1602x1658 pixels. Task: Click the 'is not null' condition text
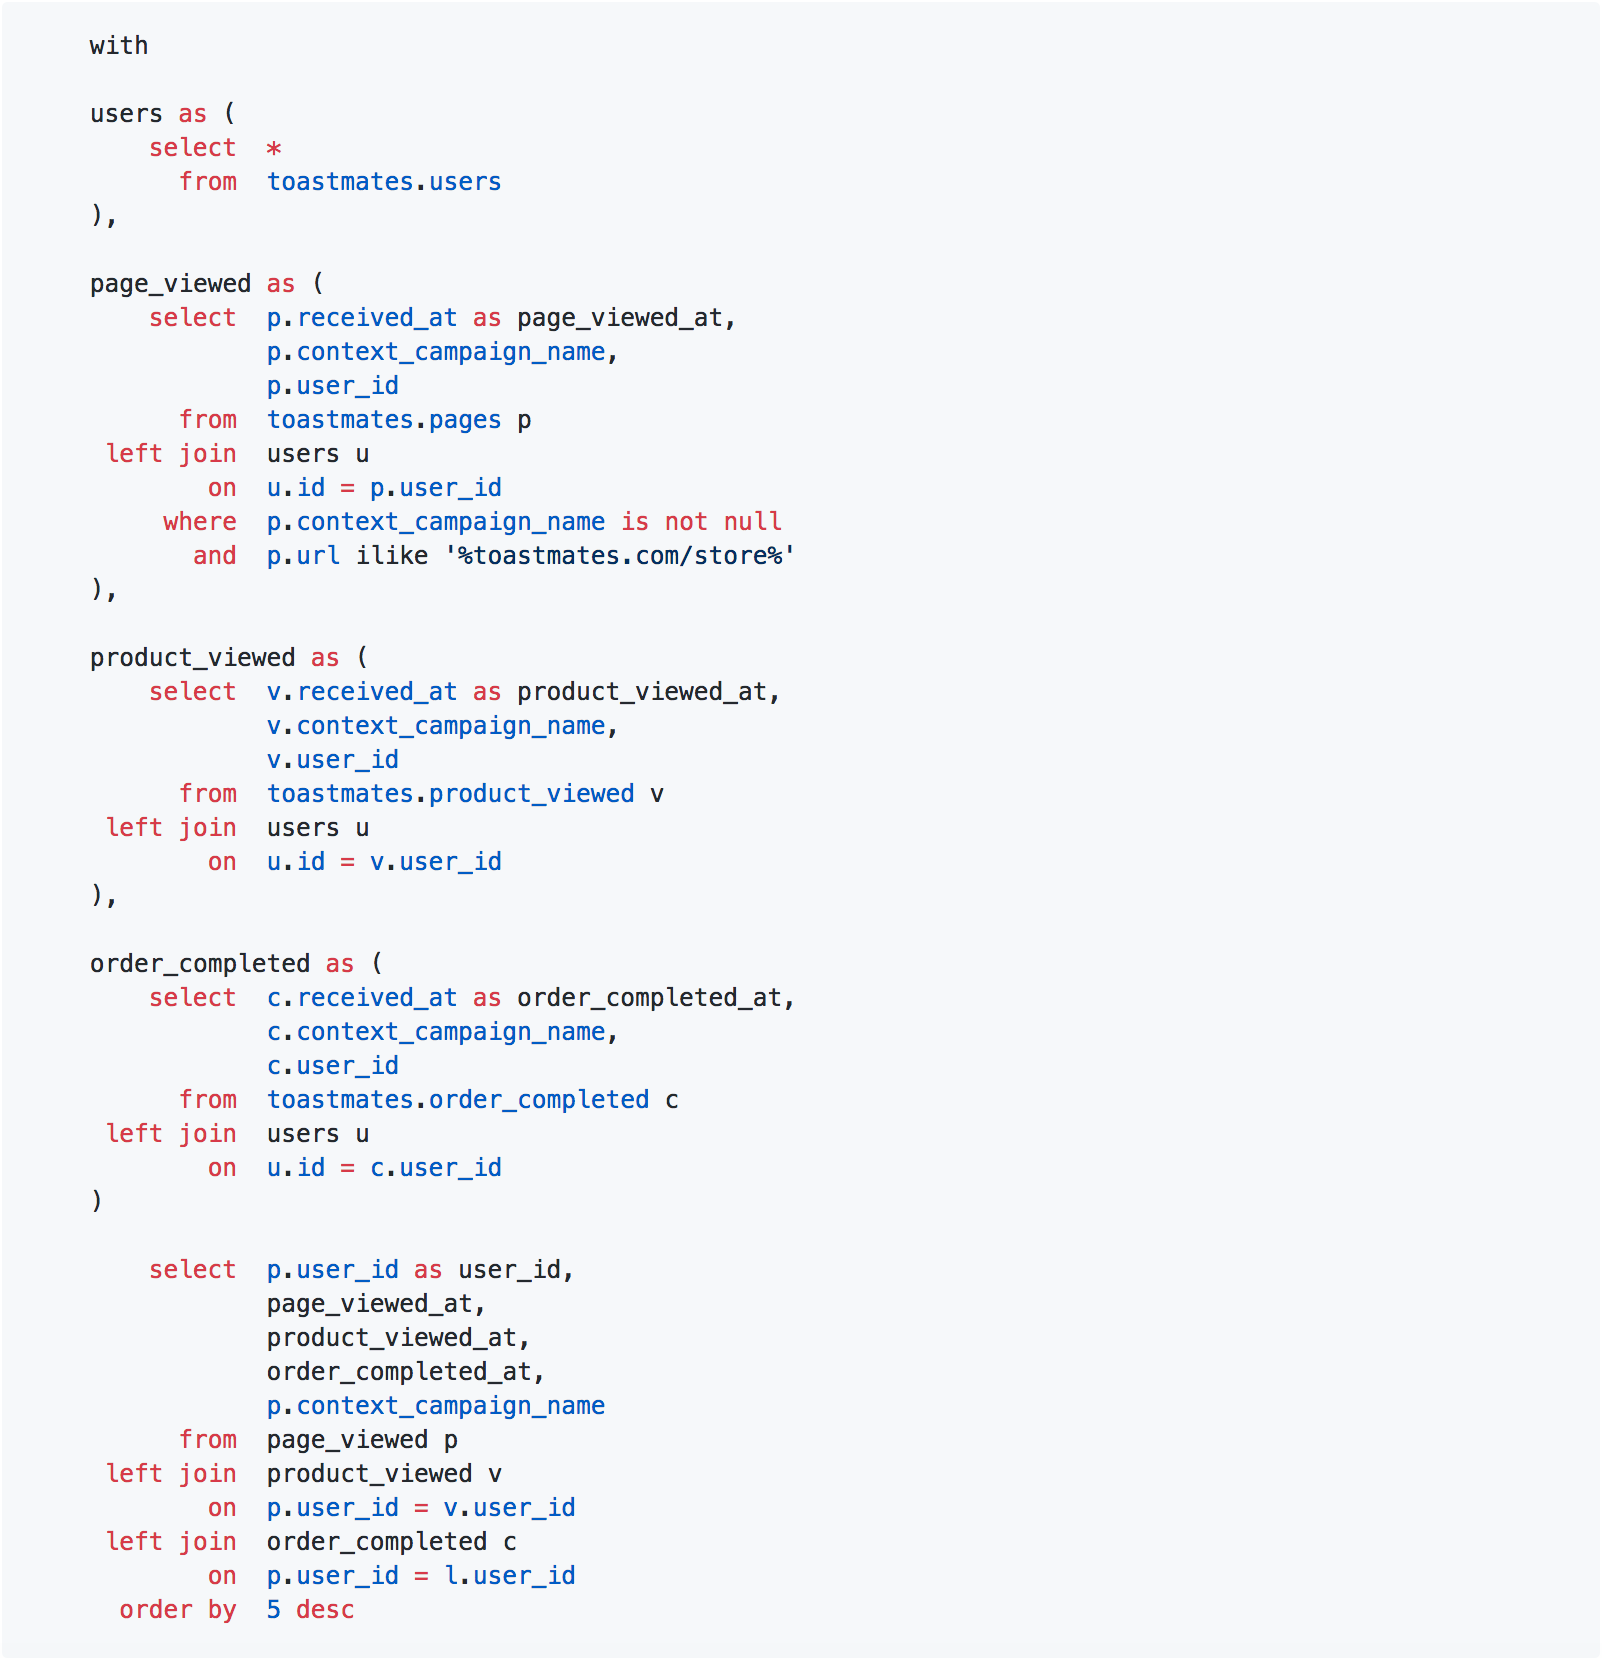(x=702, y=522)
